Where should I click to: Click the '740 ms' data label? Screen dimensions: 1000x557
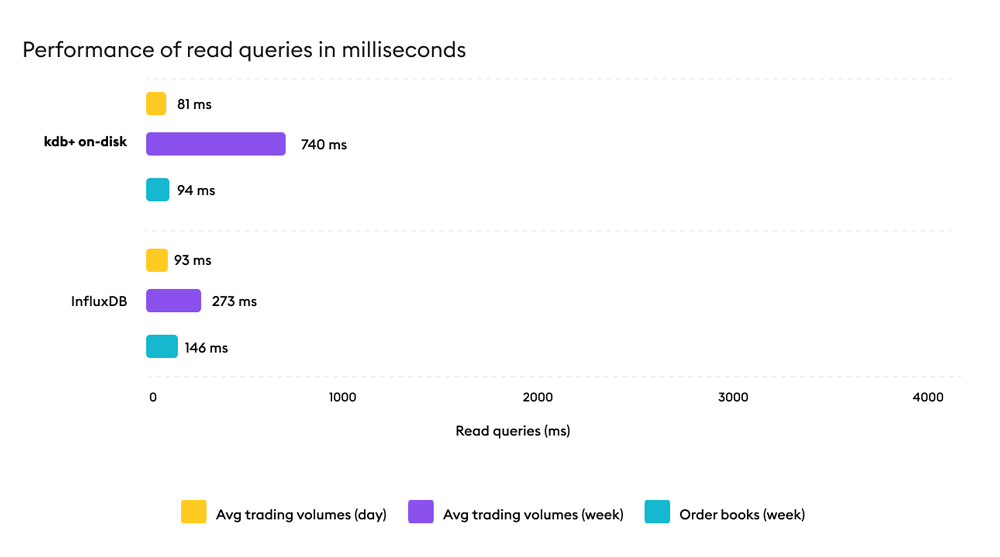click(324, 145)
